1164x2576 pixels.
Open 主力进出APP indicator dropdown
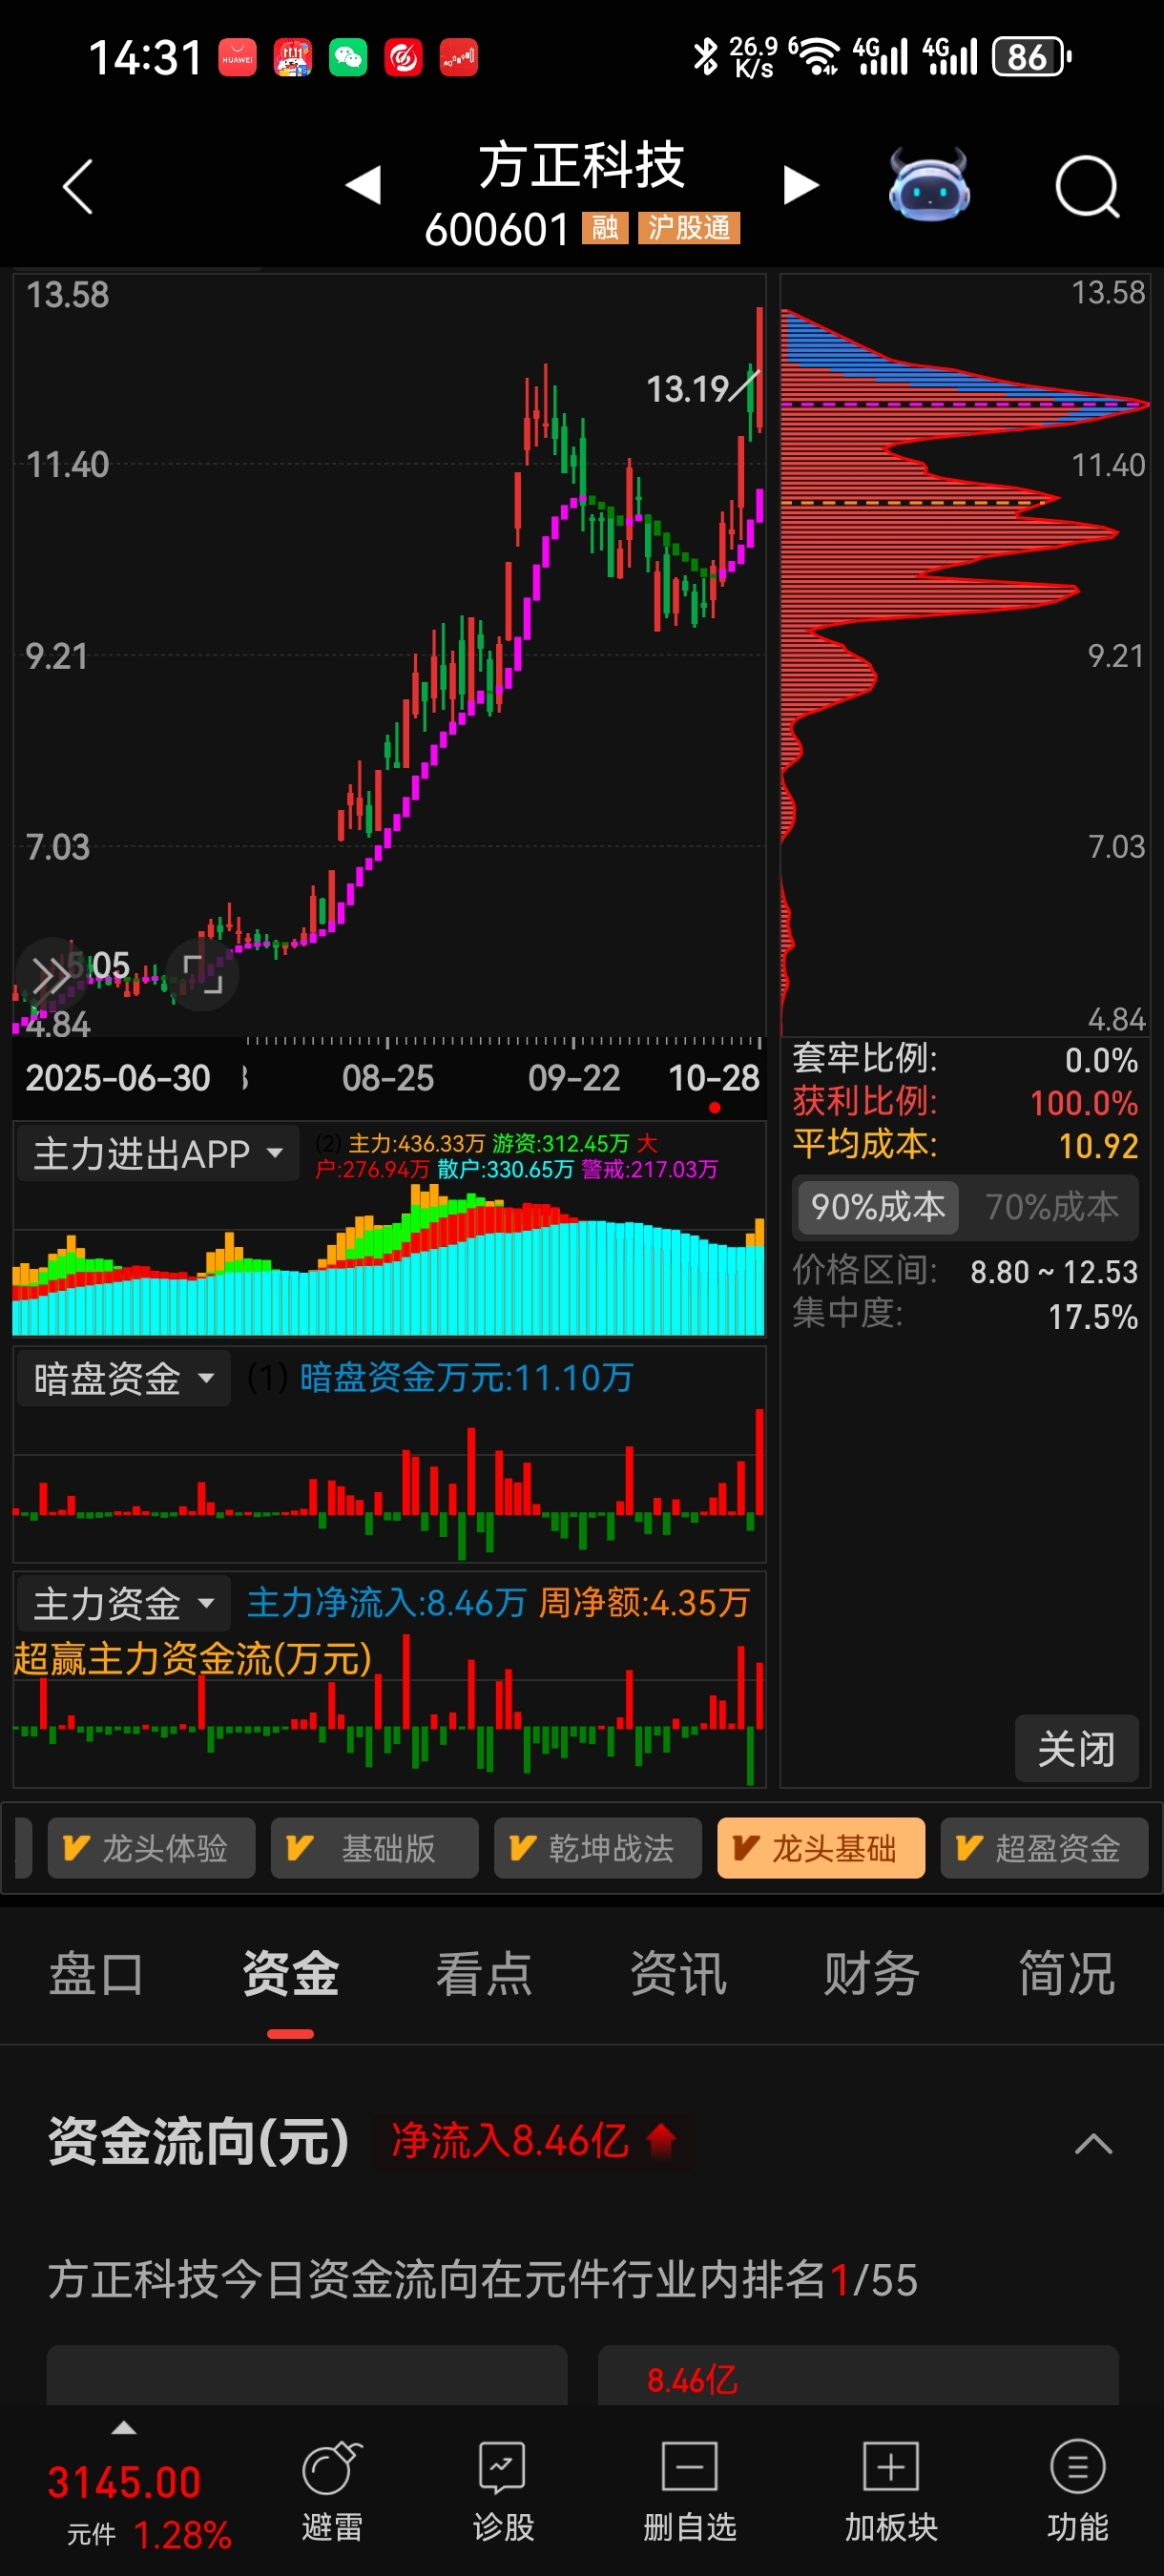(x=158, y=1153)
